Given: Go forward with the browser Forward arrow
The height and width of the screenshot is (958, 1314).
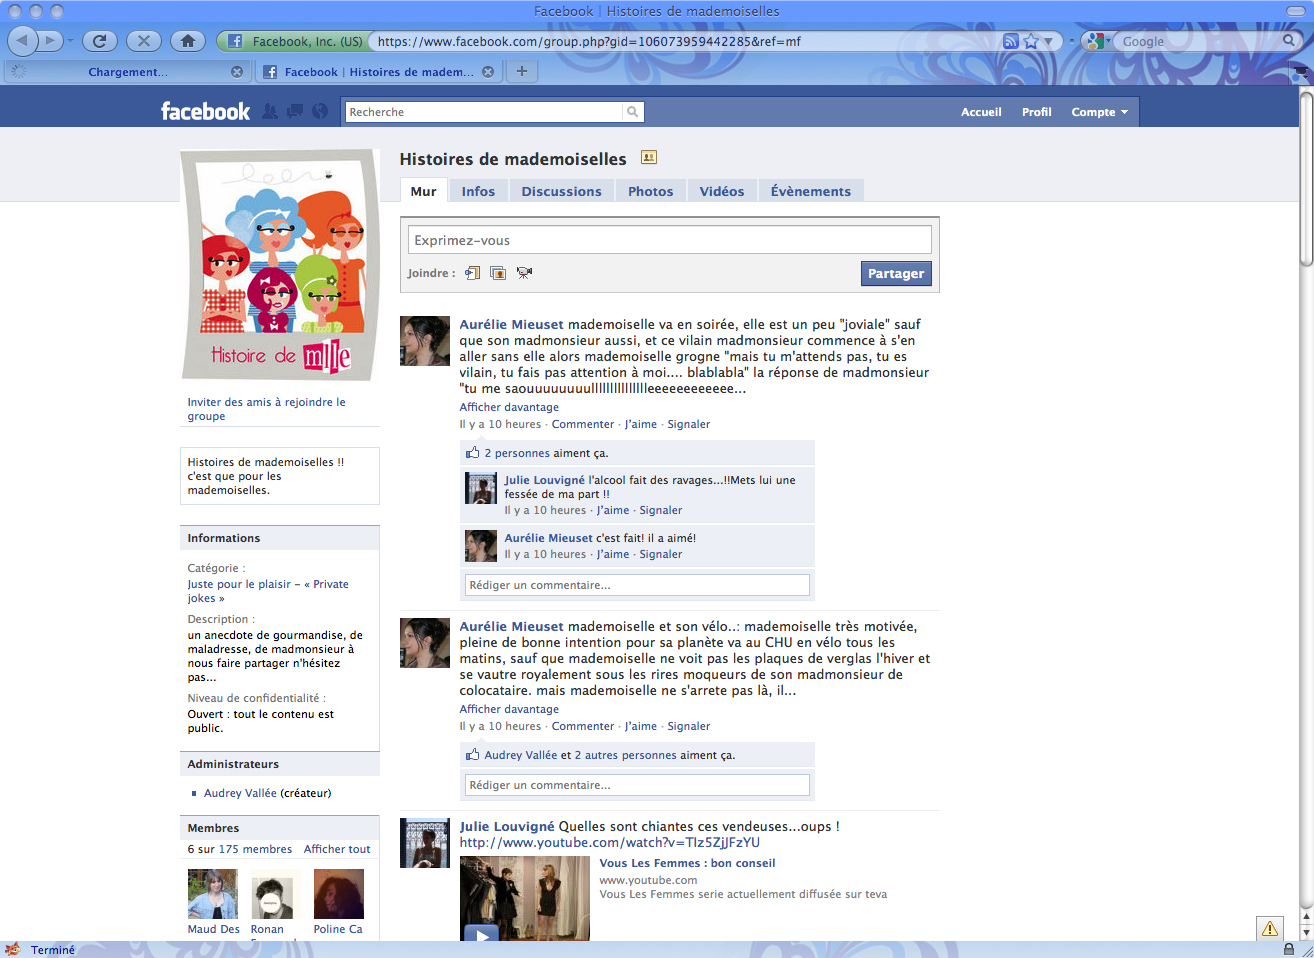Looking at the screenshot, I should click(50, 41).
